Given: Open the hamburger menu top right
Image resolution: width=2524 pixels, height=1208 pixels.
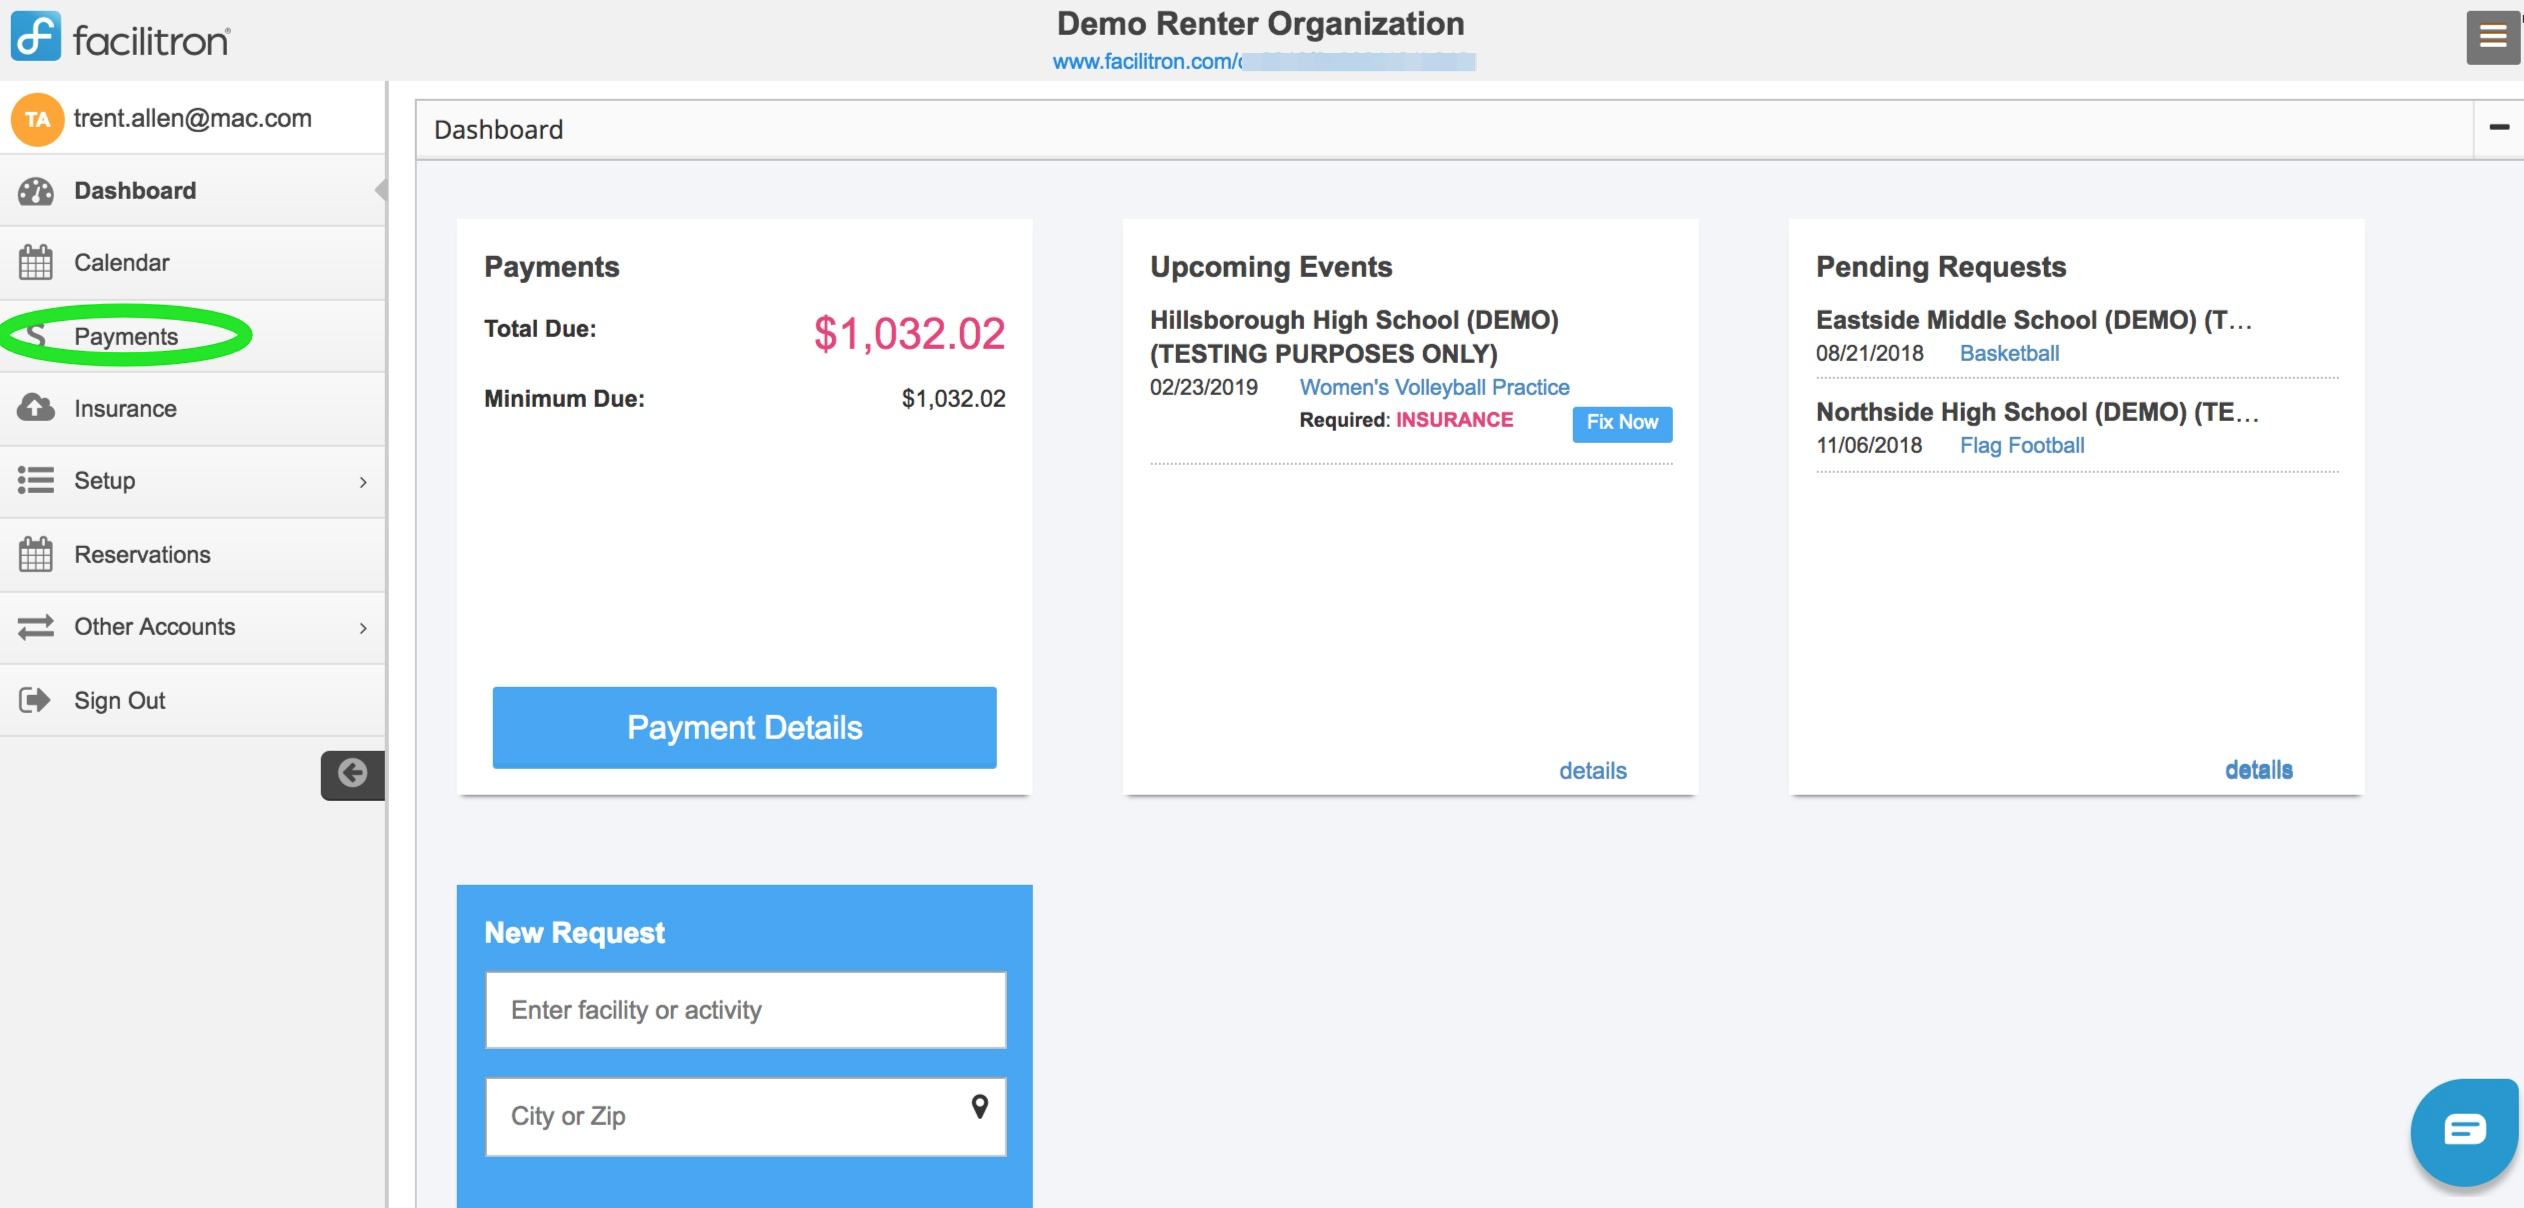Looking at the screenshot, I should (2492, 36).
